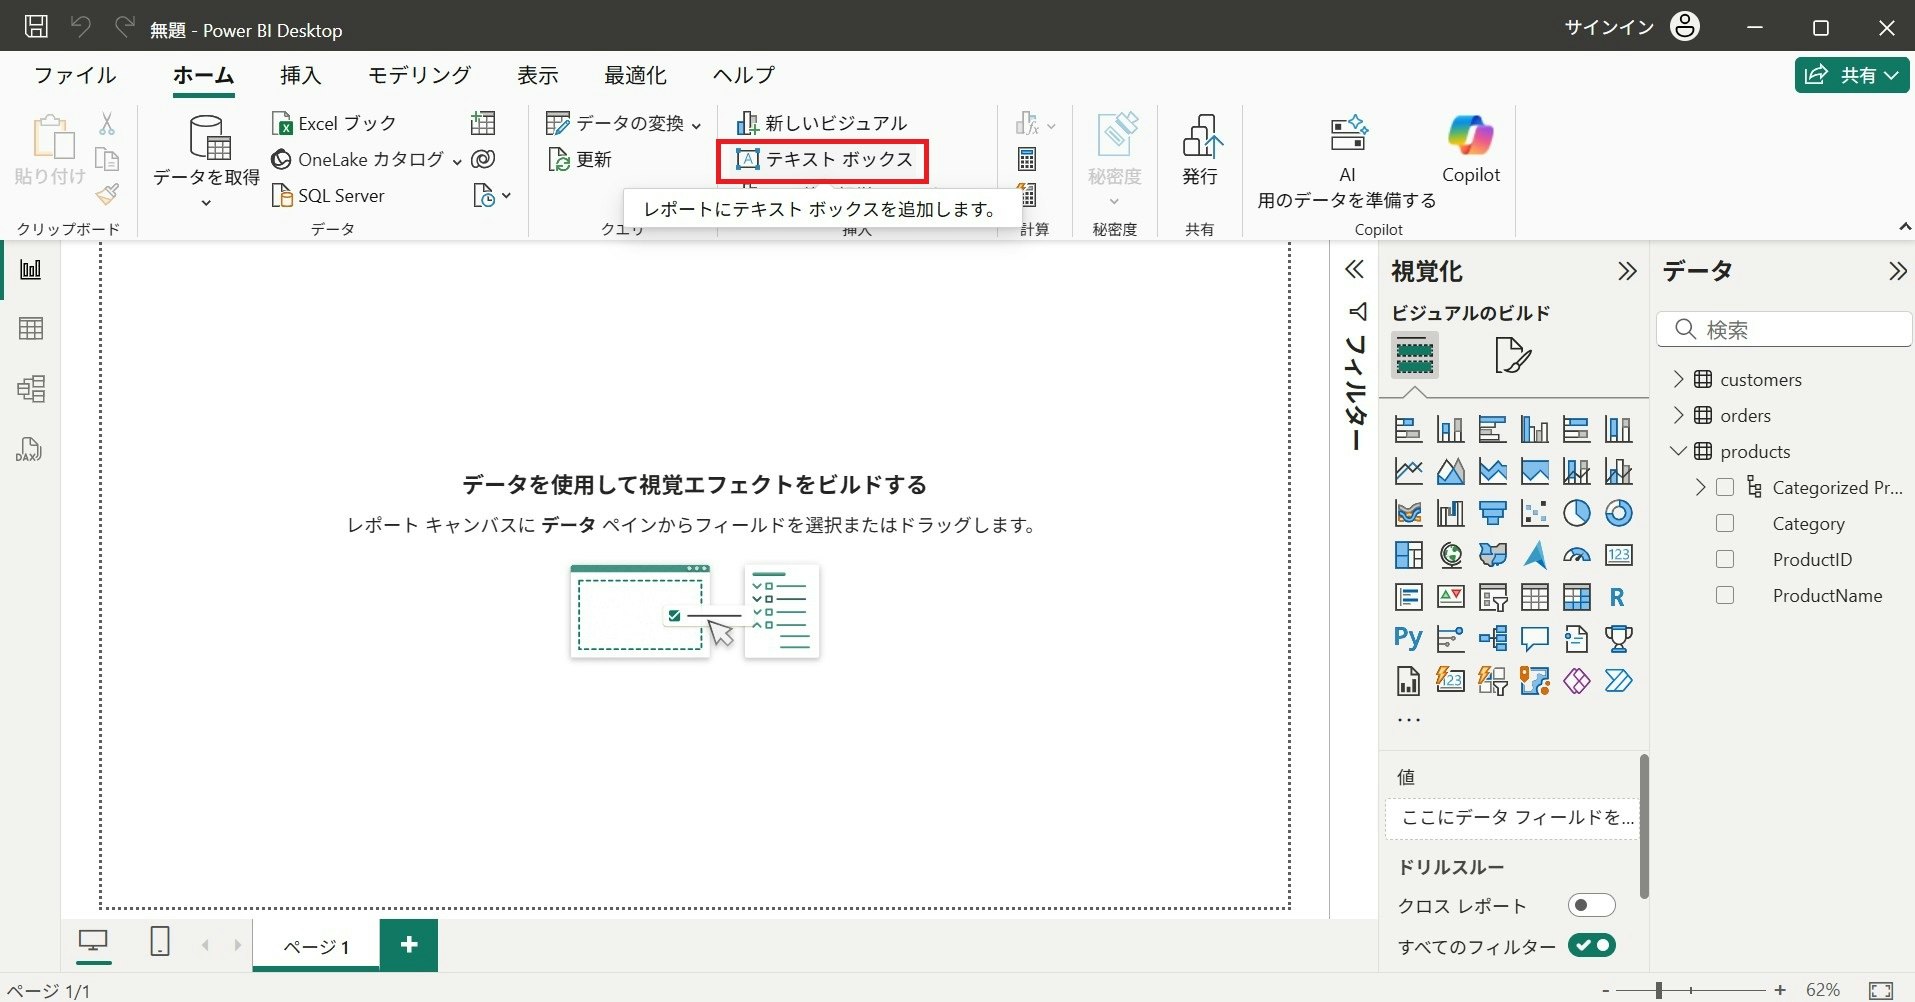This screenshot has height=1002, width=1915.
Task: Add a new page with plus button
Action: [x=409, y=945]
